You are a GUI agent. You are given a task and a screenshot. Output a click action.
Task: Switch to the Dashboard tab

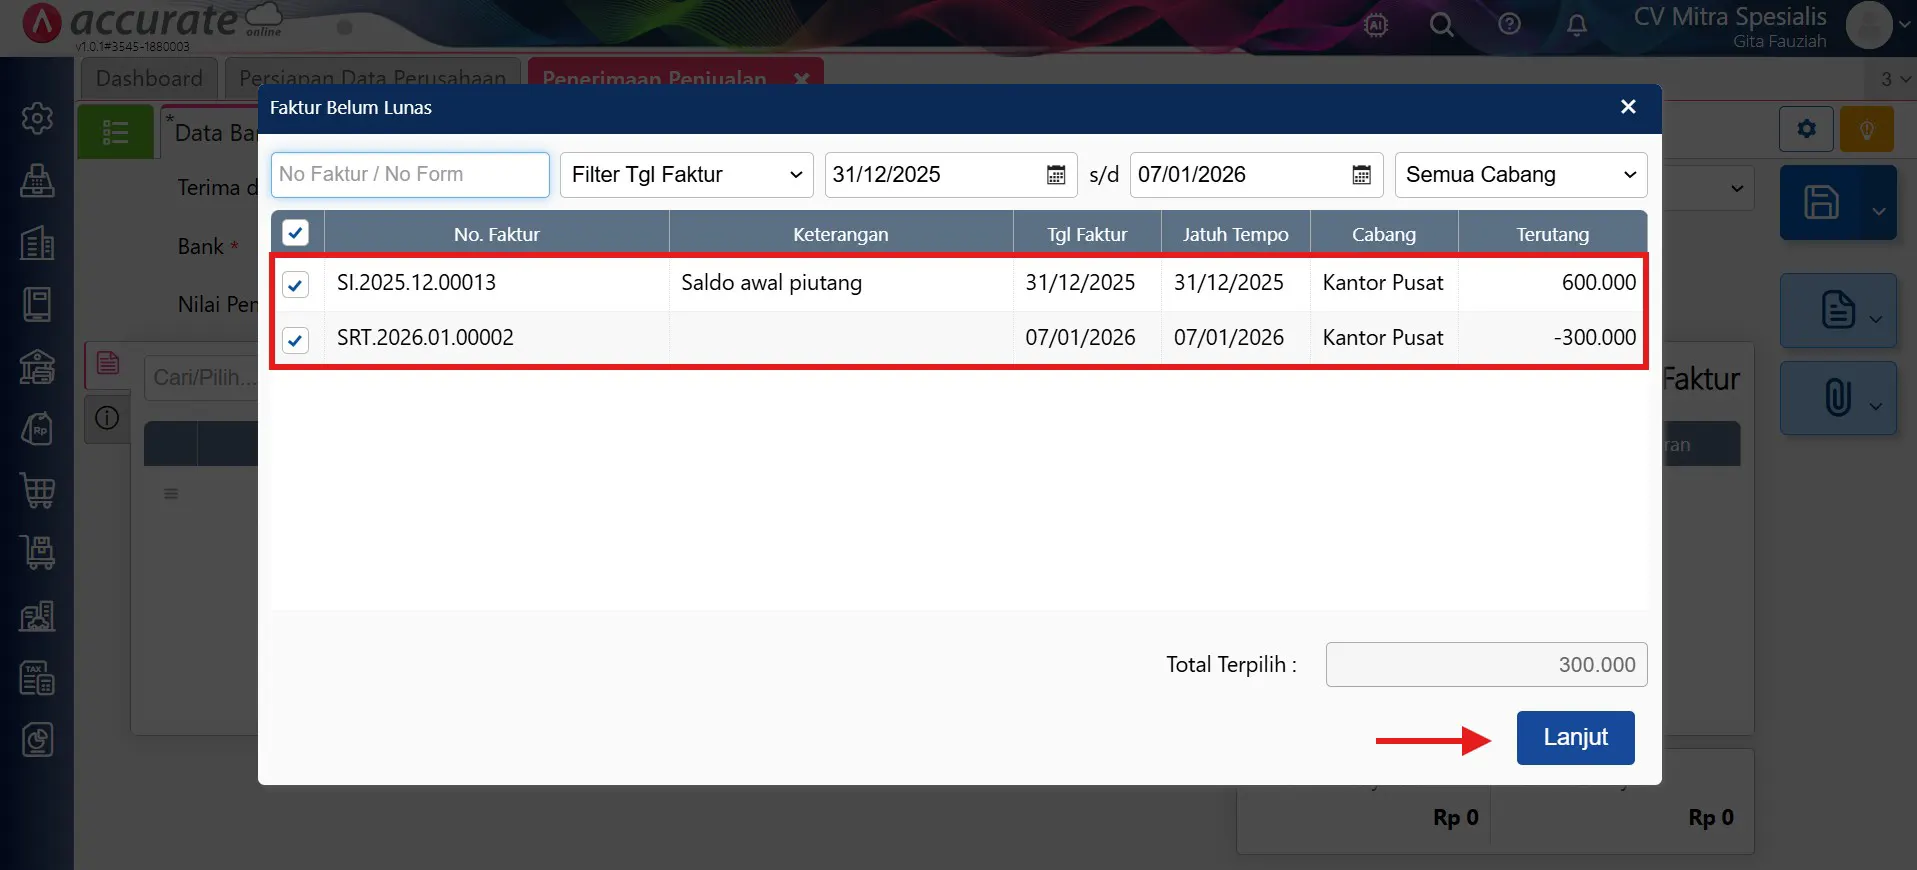[x=149, y=78]
